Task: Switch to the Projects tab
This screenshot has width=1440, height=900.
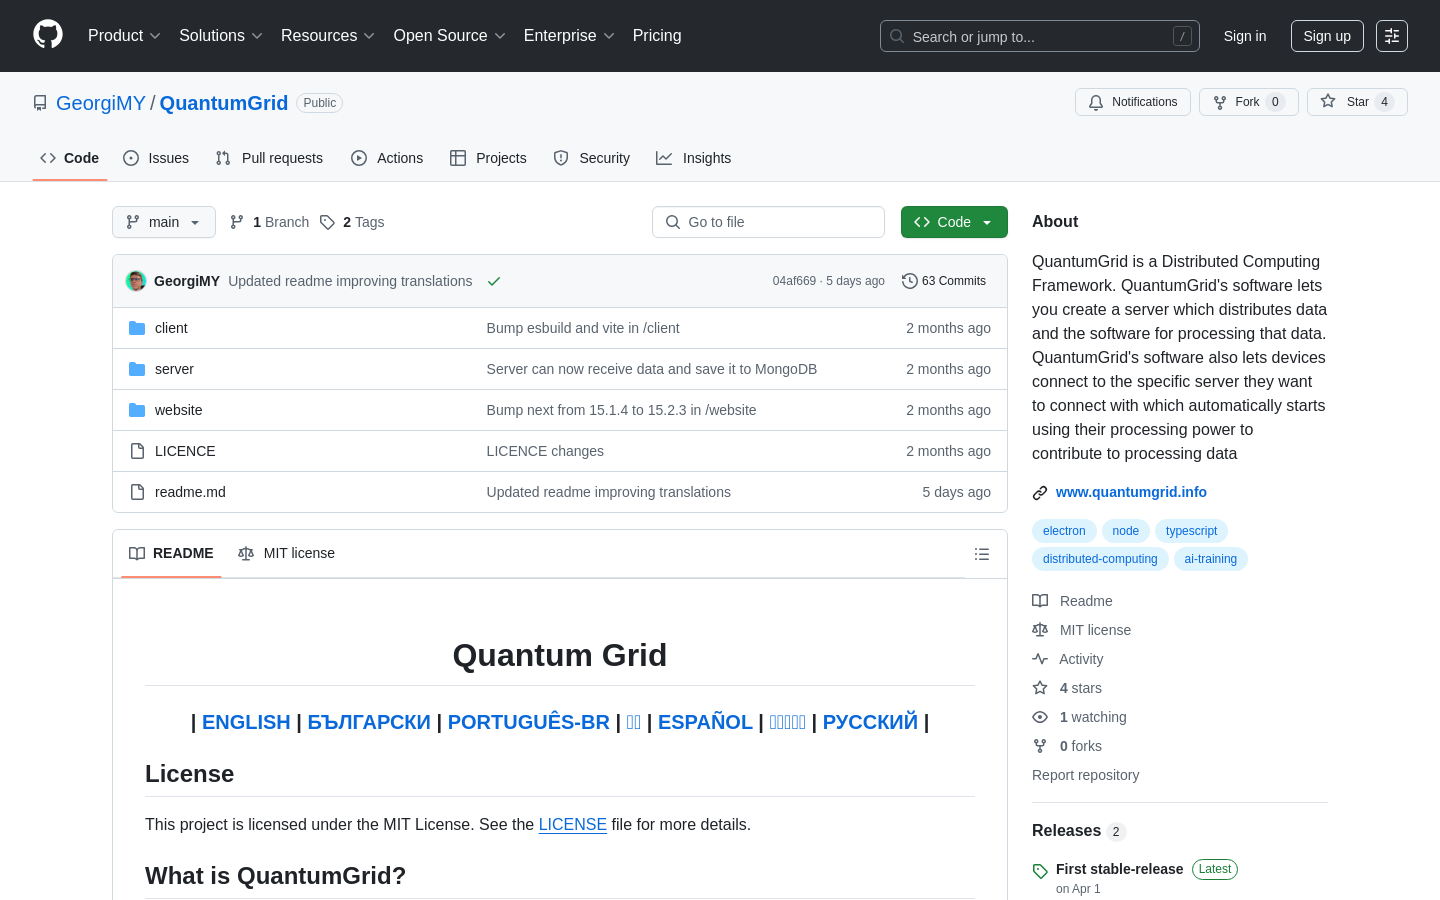Action: (x=488, y=158)
